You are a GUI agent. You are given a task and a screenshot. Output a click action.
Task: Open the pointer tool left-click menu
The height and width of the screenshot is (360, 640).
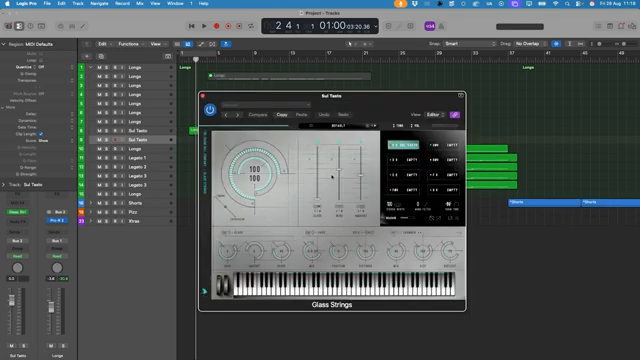[351, 44]
